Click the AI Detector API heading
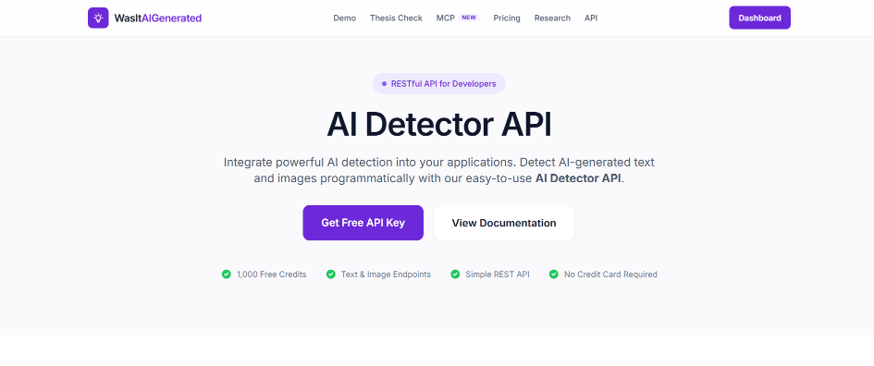874x366 pixels. (439, 124)
